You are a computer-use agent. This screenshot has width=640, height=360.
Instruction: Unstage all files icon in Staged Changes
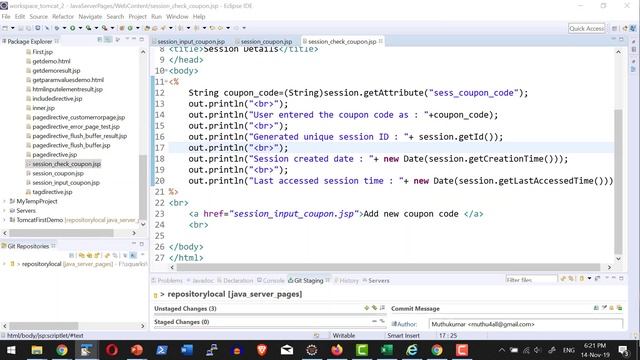click(x=382, y=322)
